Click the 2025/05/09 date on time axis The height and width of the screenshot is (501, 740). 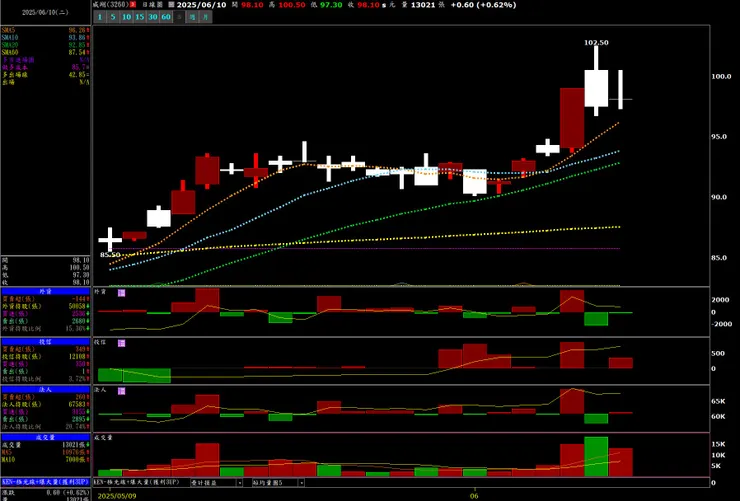tap(117, 496)
